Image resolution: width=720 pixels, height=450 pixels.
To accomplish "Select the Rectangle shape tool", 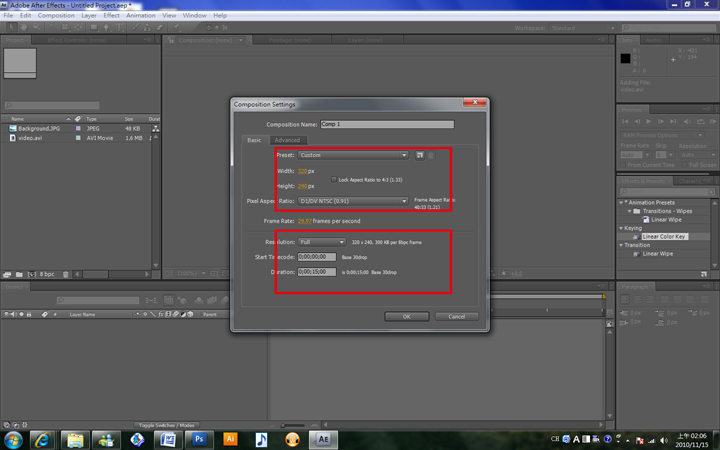I will coord(94,28).
